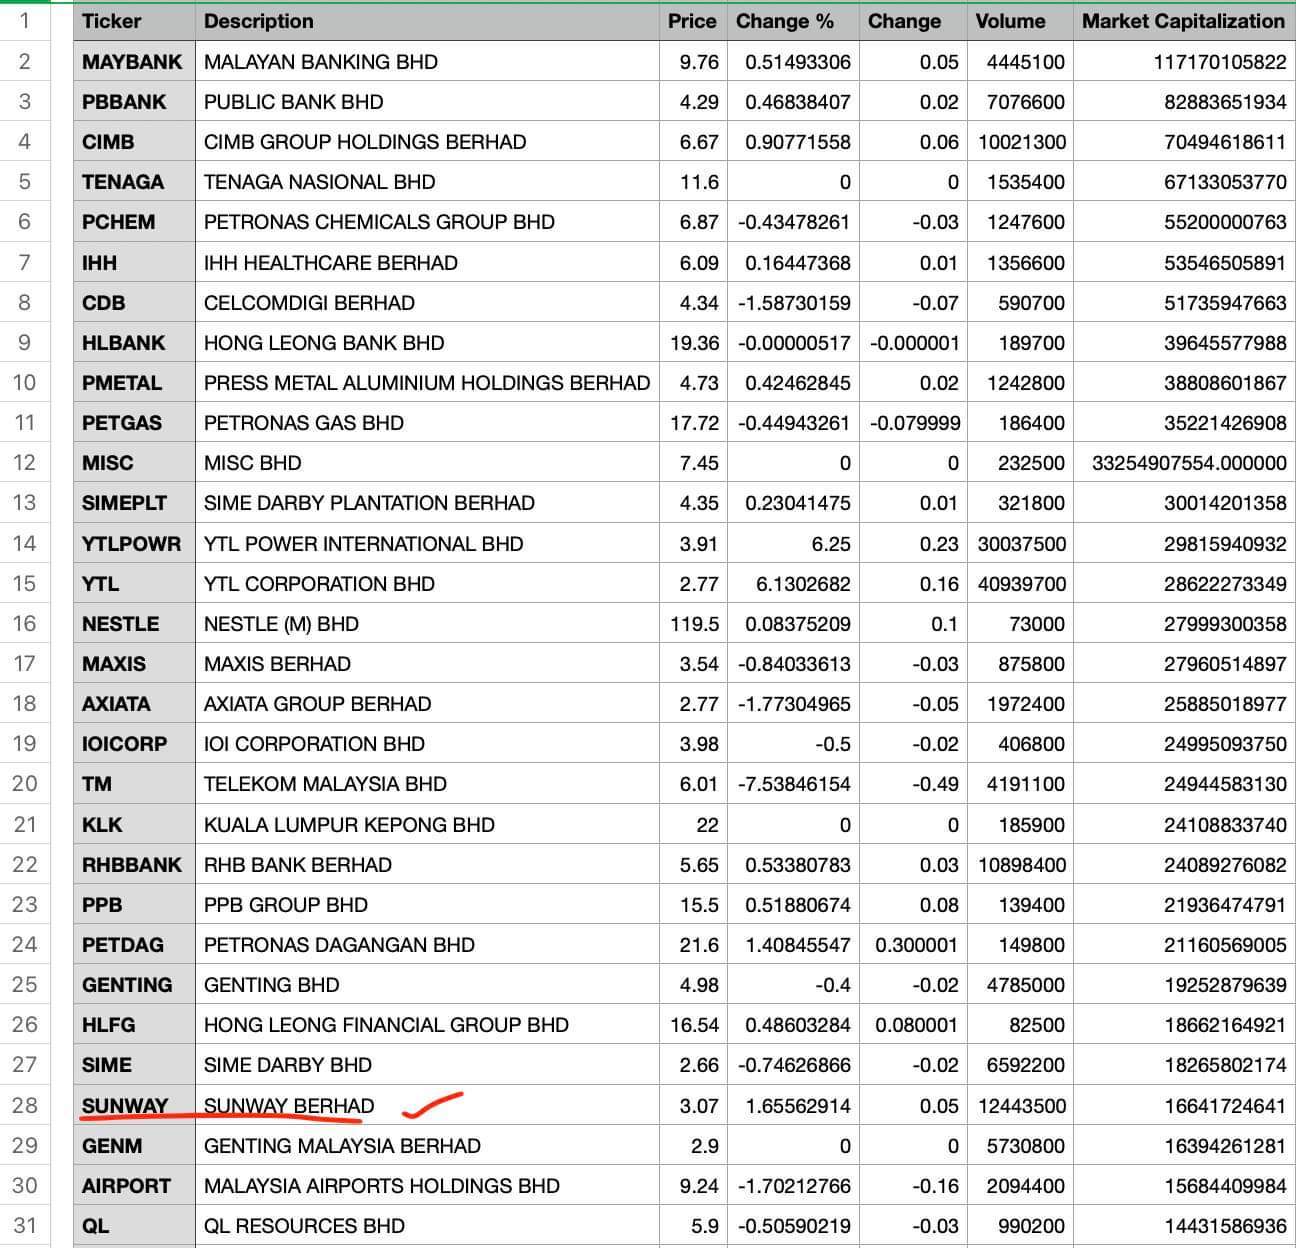
Task: Click the PPB GROUP BHD cell
Action: [427, 905]
